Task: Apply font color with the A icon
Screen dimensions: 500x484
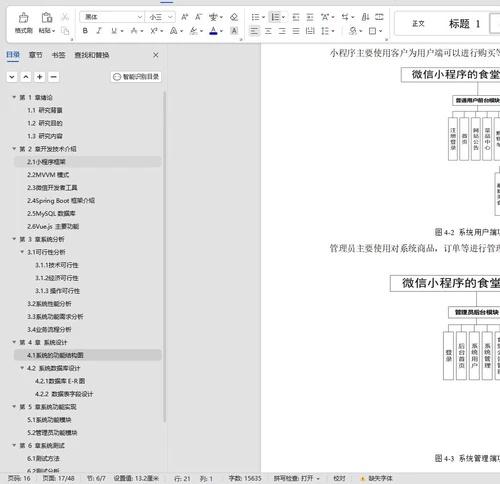Action: (x=213, y=31)
